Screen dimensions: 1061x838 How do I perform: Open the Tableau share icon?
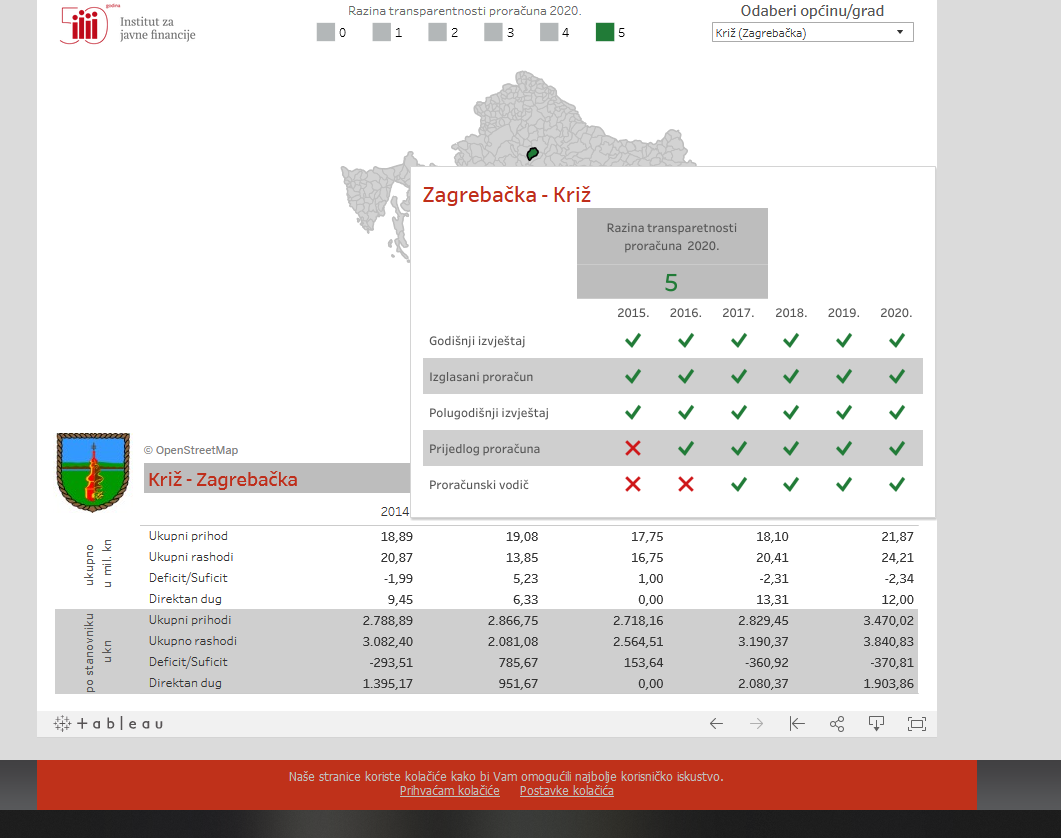[x=837, y=724]
